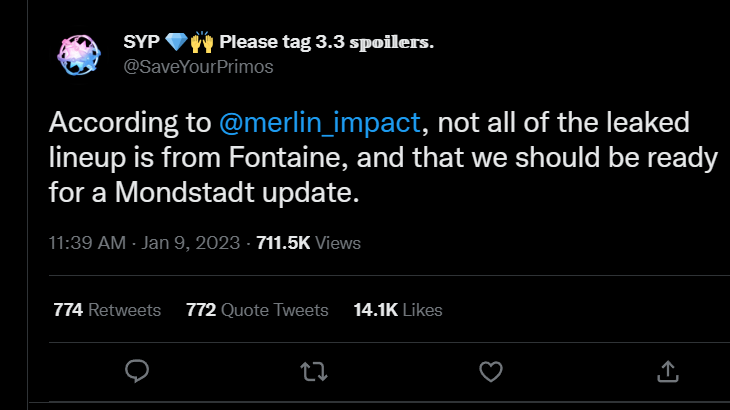Screen dimensions: 730x410
Task: Click the "SYP" display name
Action: [143, 42]
